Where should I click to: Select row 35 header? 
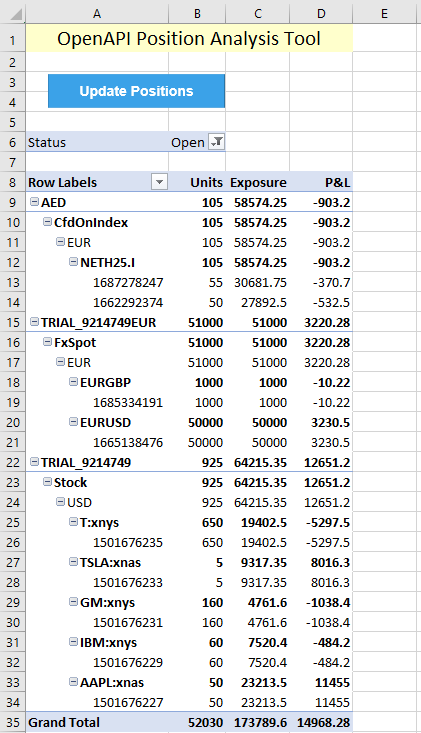point(13,722)
